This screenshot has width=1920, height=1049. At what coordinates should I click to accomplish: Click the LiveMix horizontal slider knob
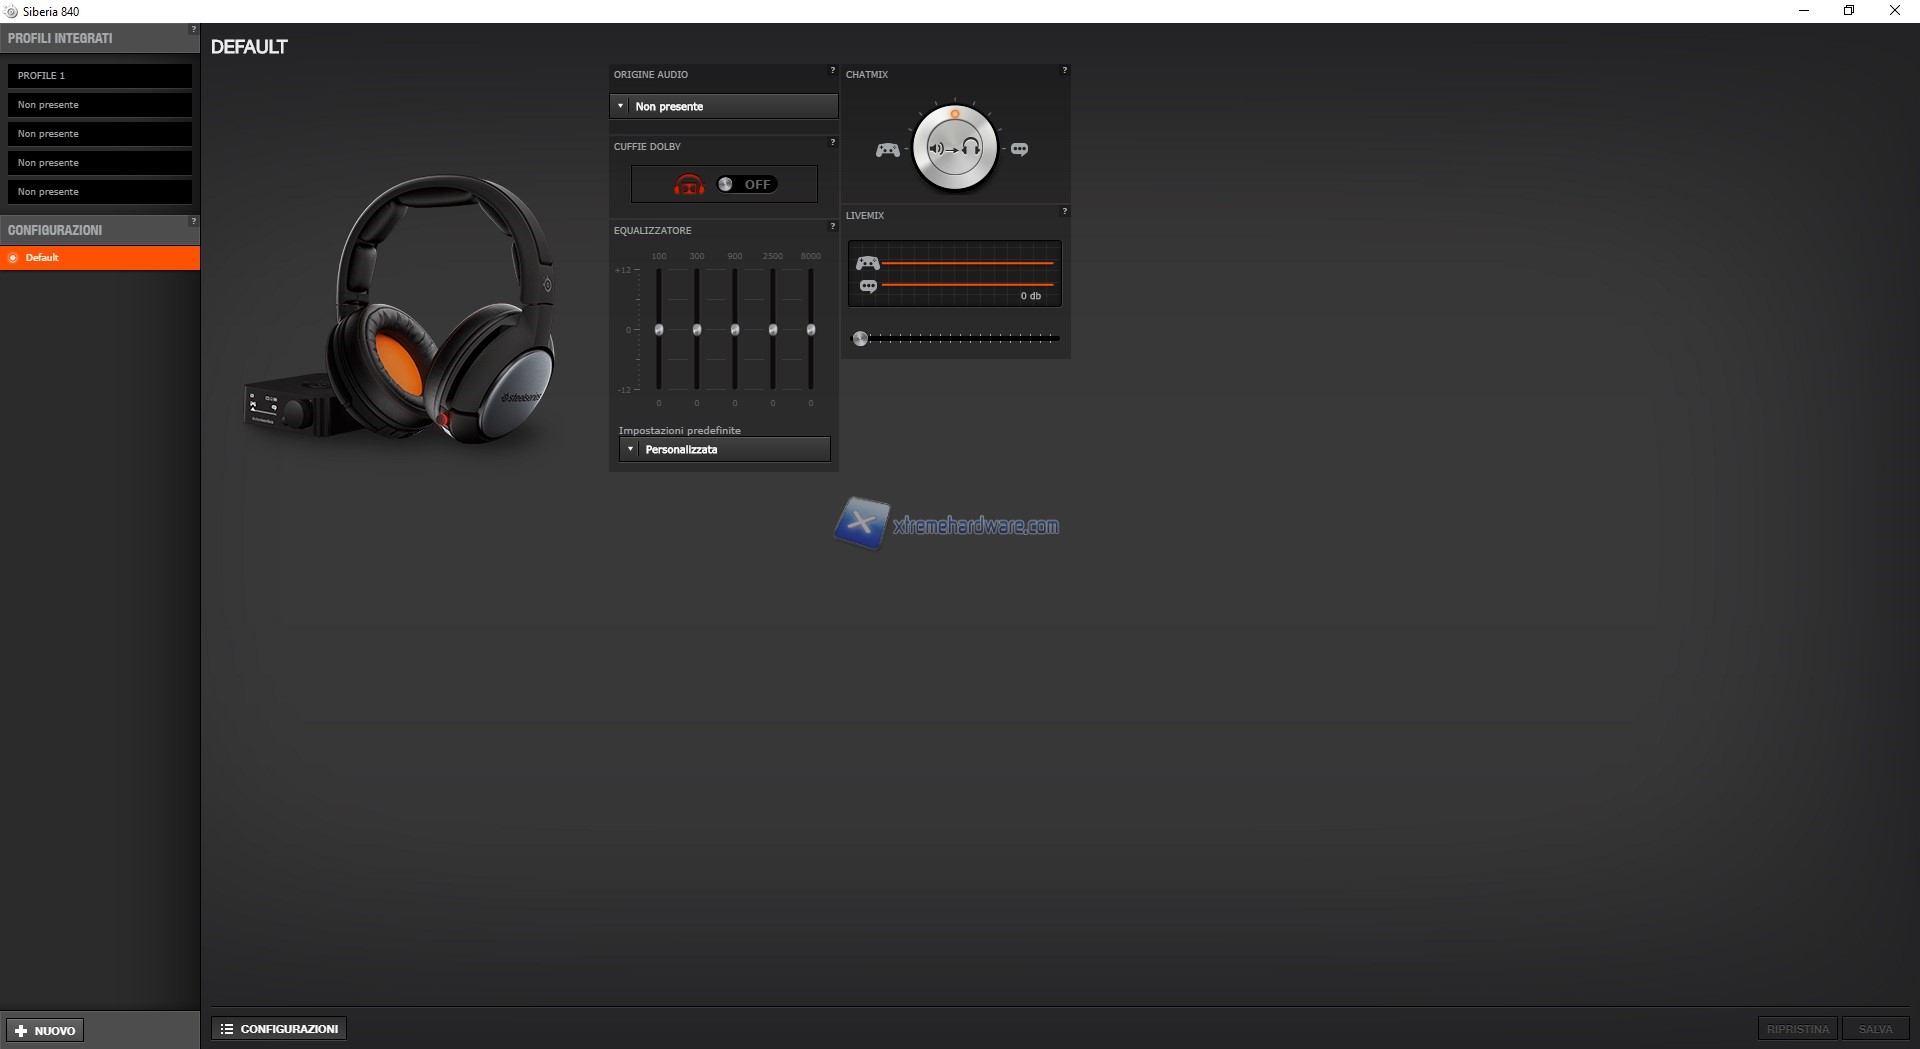pyautogui.click(x=860, y=339)
